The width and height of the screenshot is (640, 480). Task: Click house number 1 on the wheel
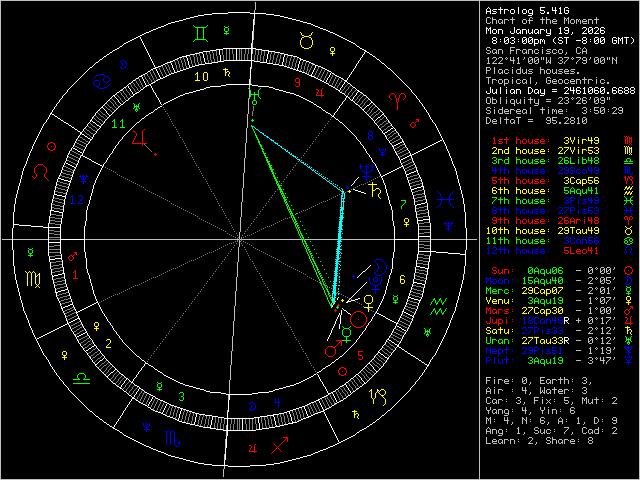pyautogui.click(x=75, y=275)
